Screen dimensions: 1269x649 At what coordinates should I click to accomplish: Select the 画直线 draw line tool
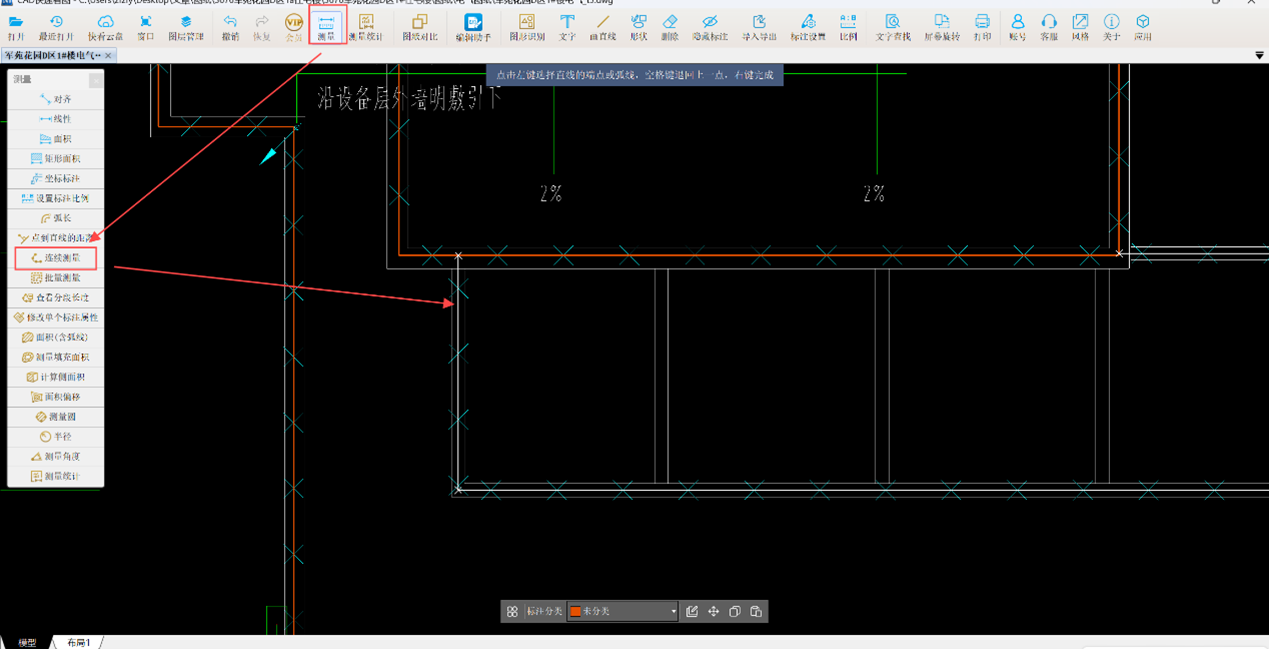click(x=602, y=27)
